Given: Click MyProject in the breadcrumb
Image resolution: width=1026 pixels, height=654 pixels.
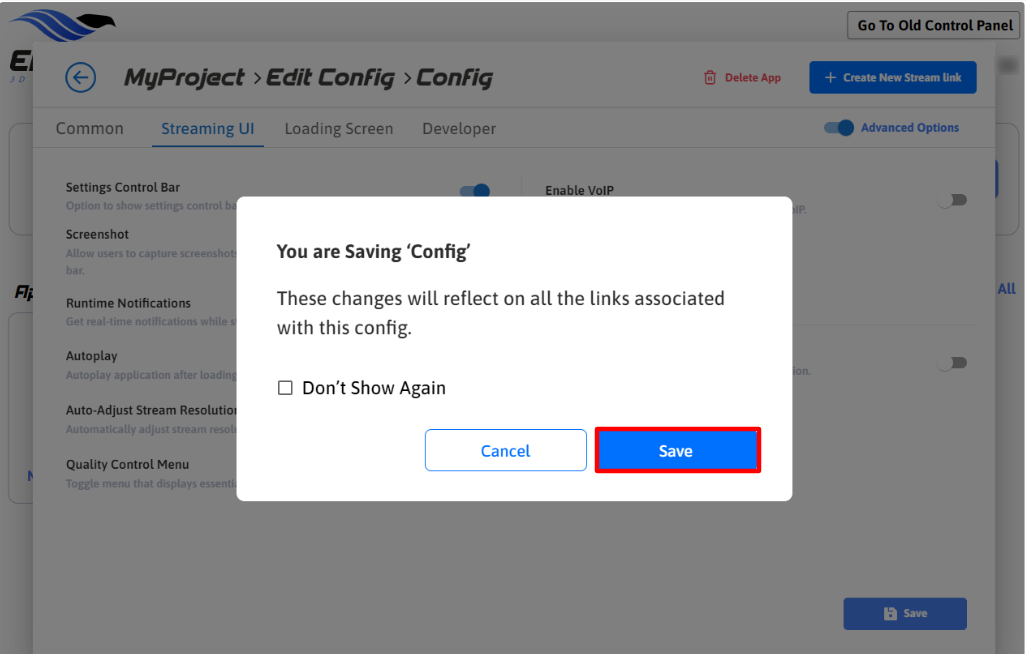Looking at the screenshot, I should pos(184,77).
